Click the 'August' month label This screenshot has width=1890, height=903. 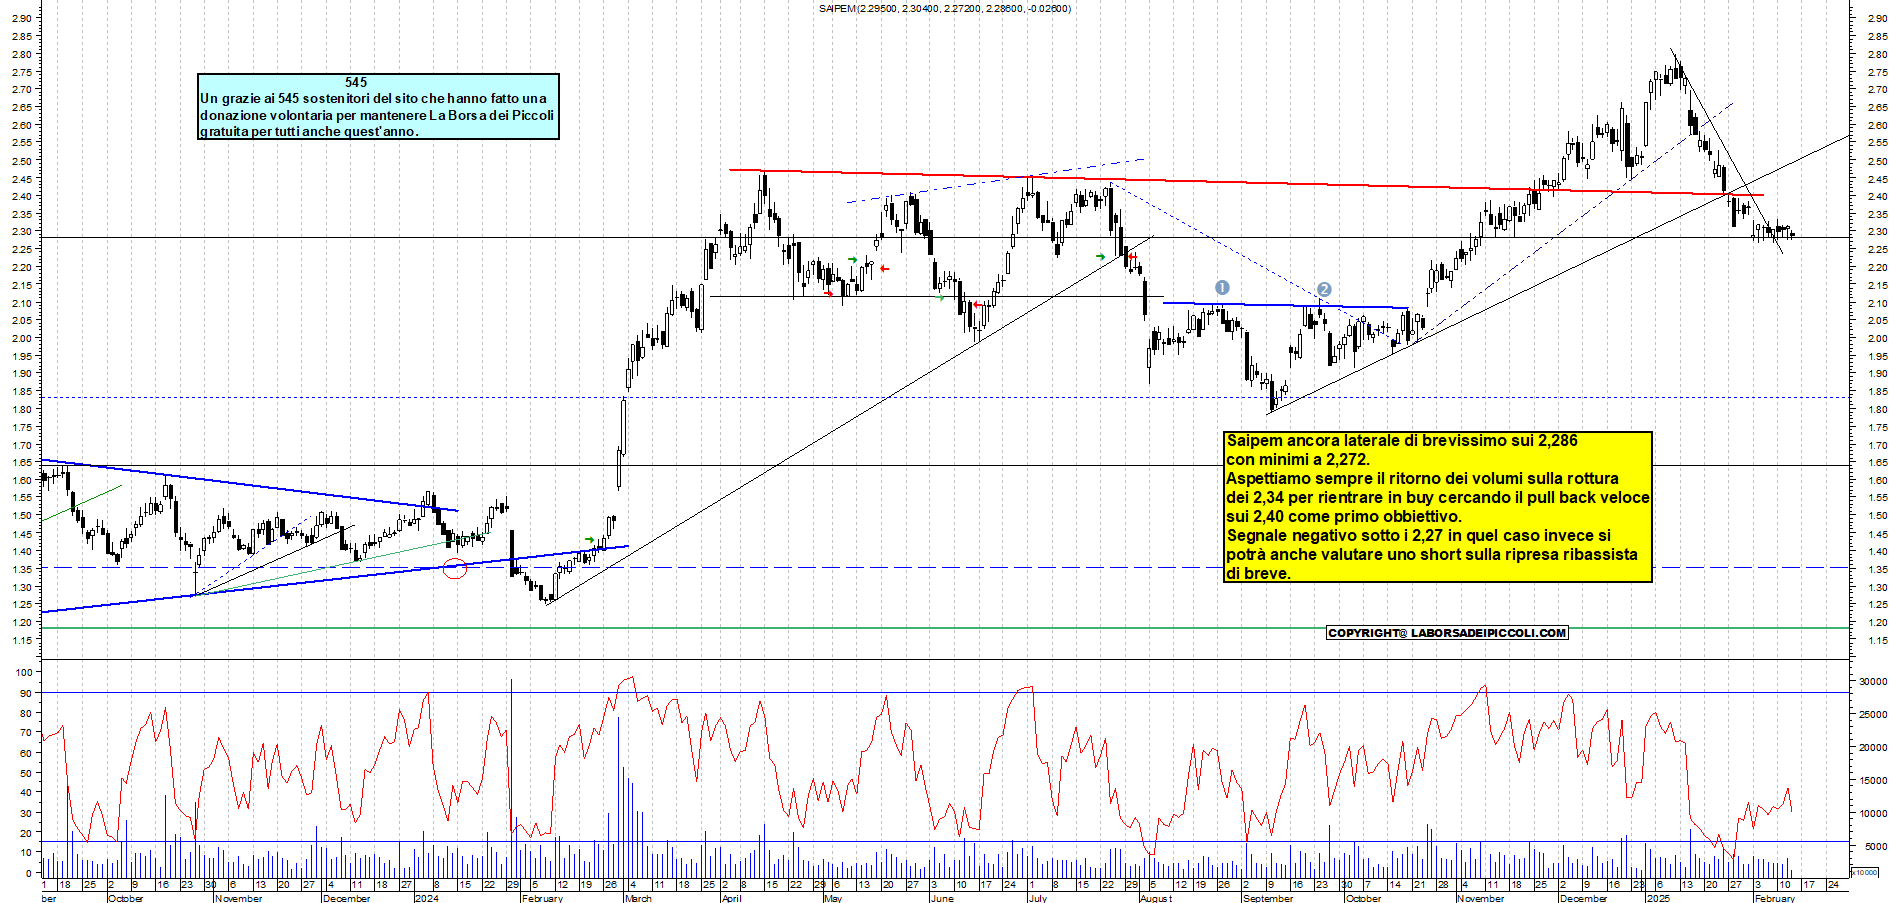point(1156,898)
